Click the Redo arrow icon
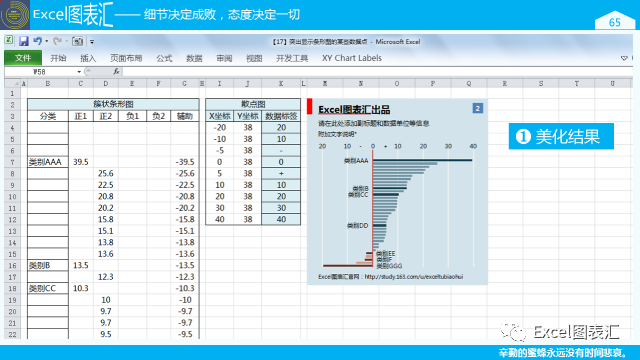640x360 pixels. click(x=58, y=41)
